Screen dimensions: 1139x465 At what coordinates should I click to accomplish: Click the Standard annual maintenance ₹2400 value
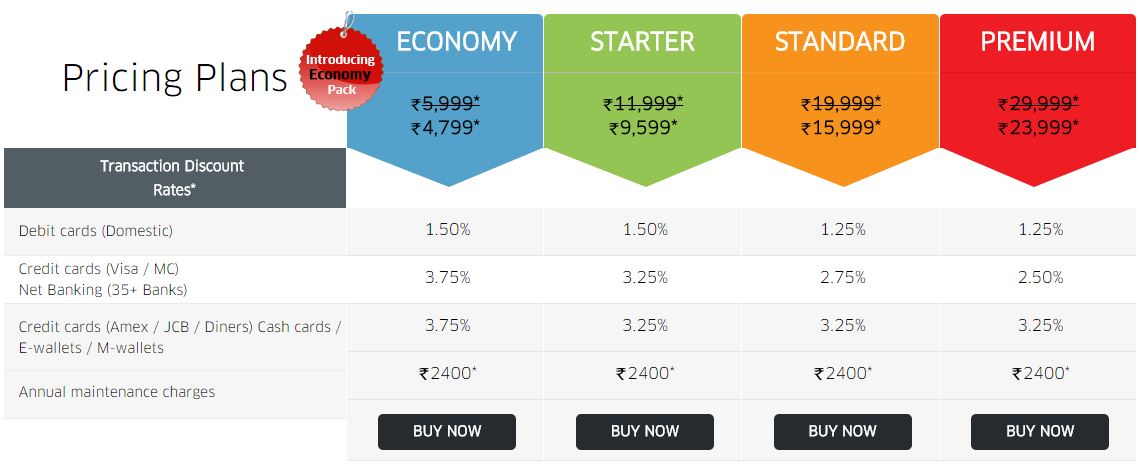coord(843,373)
